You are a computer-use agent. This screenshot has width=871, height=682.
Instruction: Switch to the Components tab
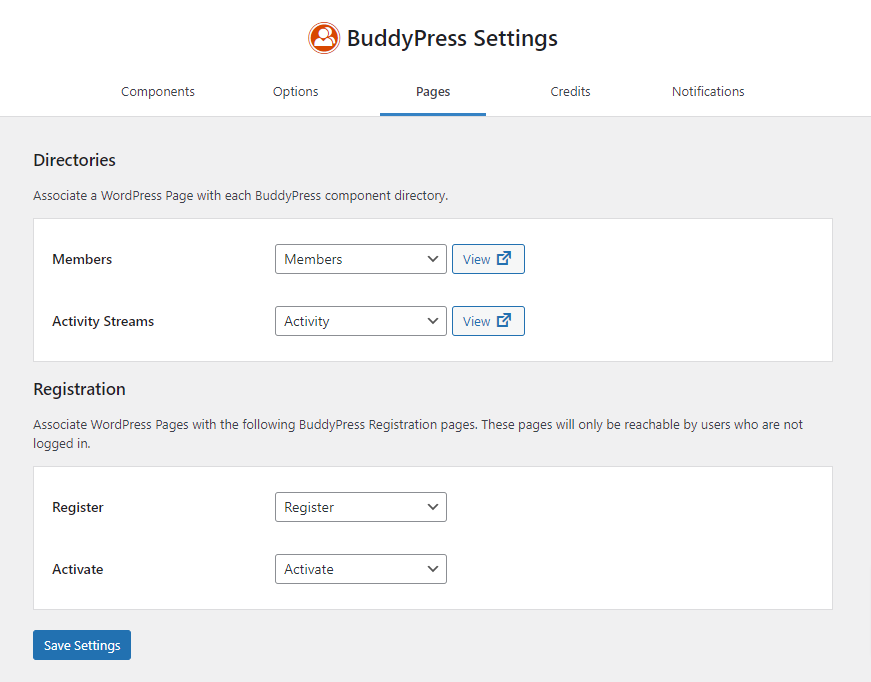[x=158, y=92]
